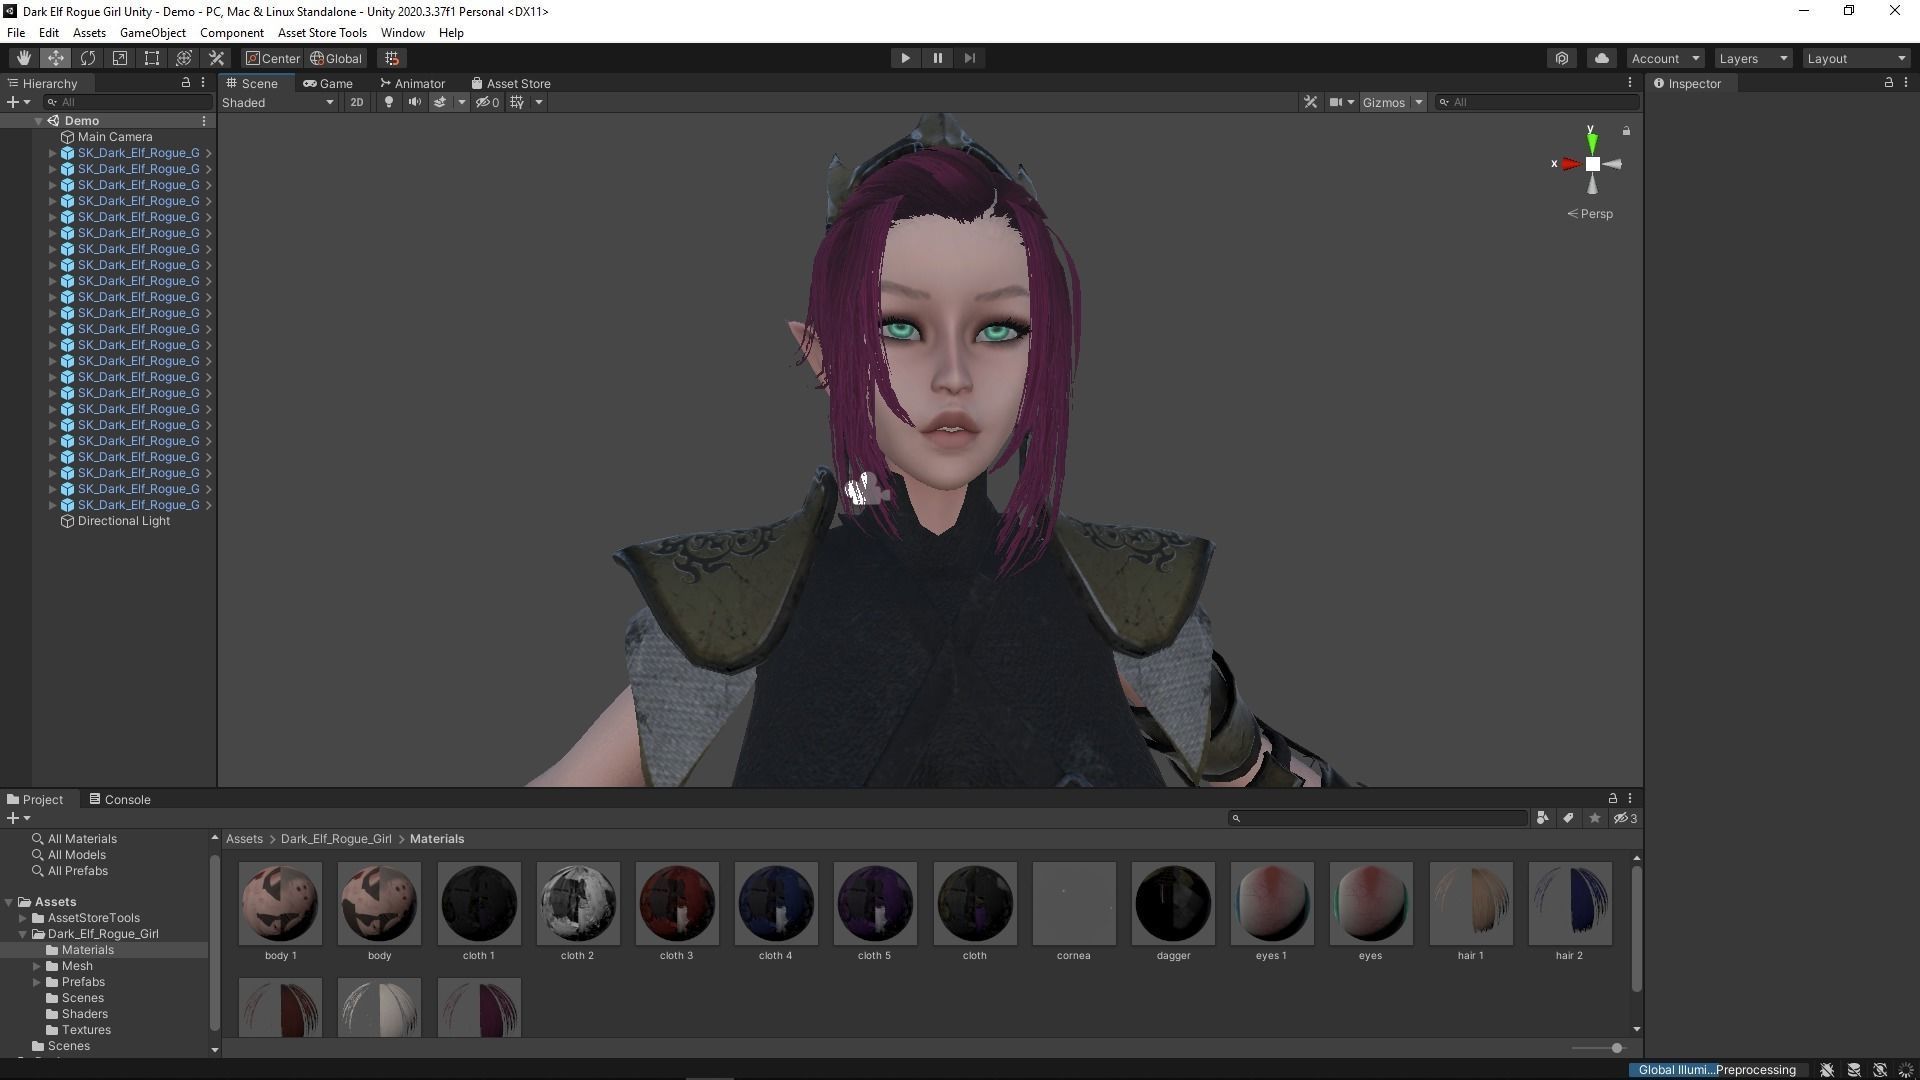Viewport: 1920px width, 1080px height.
Task: Open Gizmos dropdown arrow
Action: point(1418,102)
